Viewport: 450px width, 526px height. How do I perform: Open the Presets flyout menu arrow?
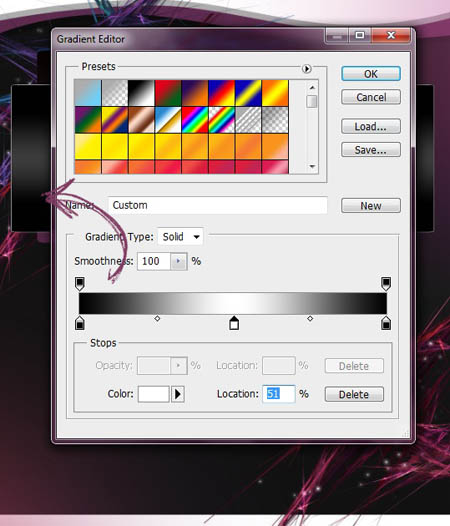click(x=306, y=69)
